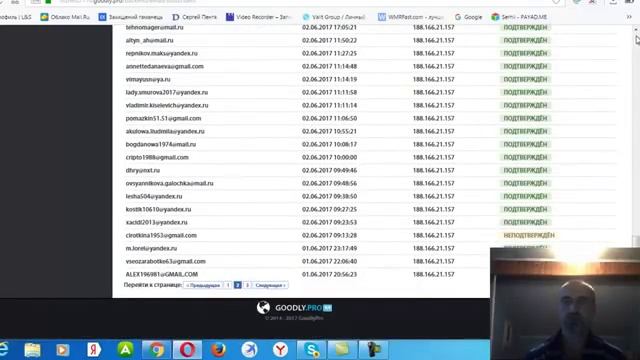Image resolution: width=640 pixels, height=360 pixels.
Task: Select email vseozarabotke63@gmail.com
Action: (165, 261)
